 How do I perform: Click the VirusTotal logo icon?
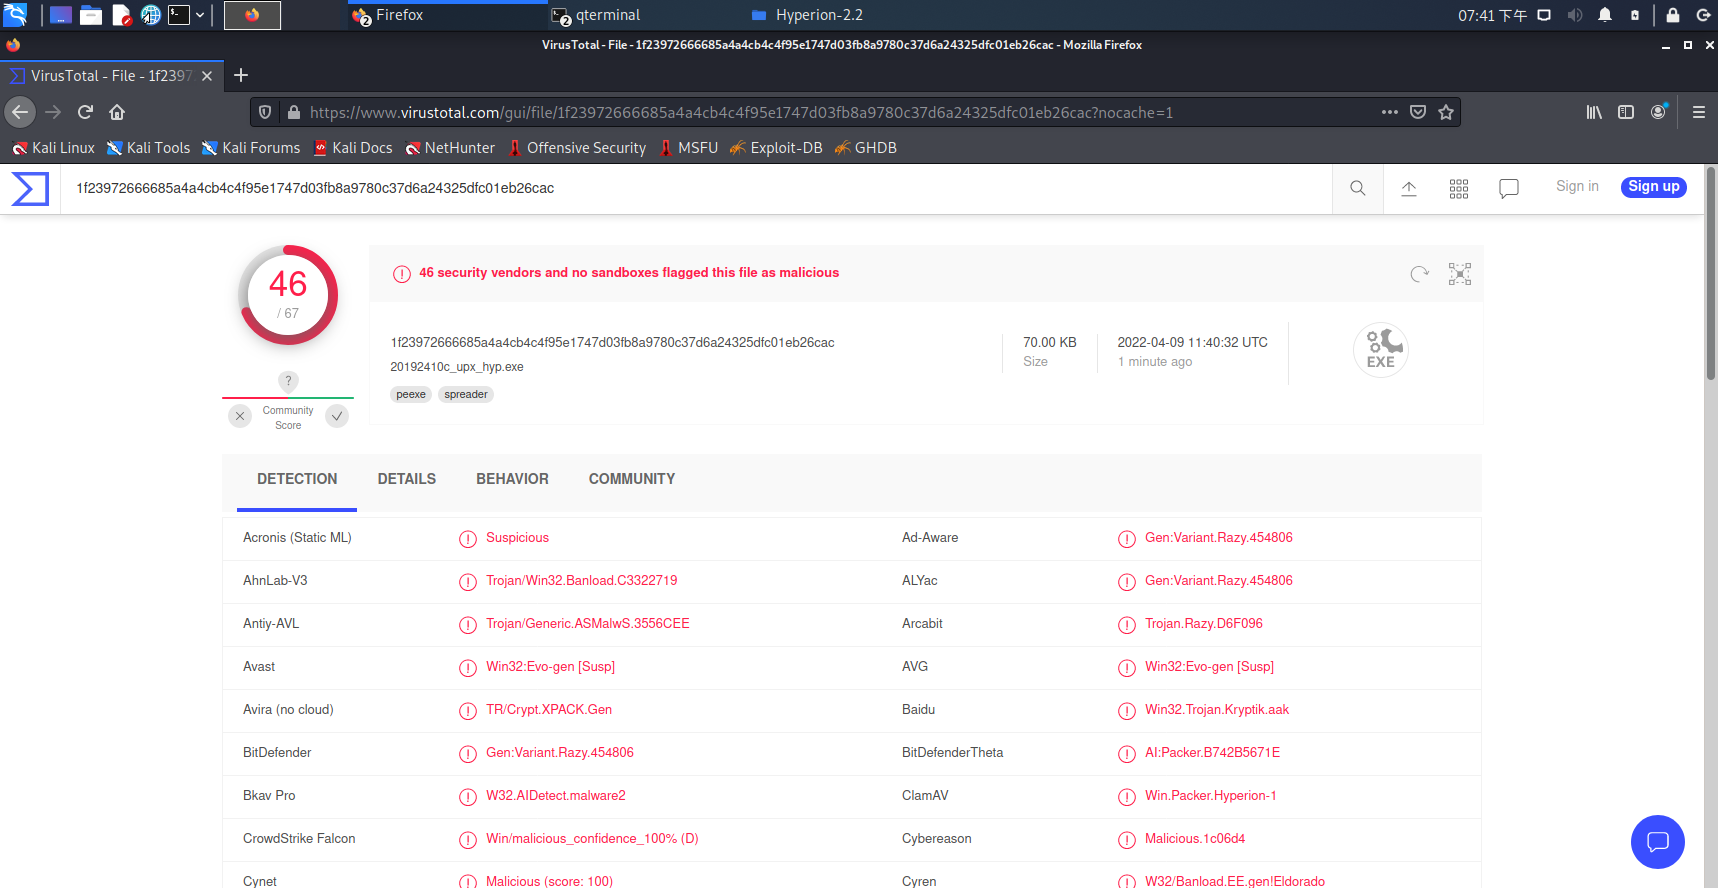coord(30,188)
